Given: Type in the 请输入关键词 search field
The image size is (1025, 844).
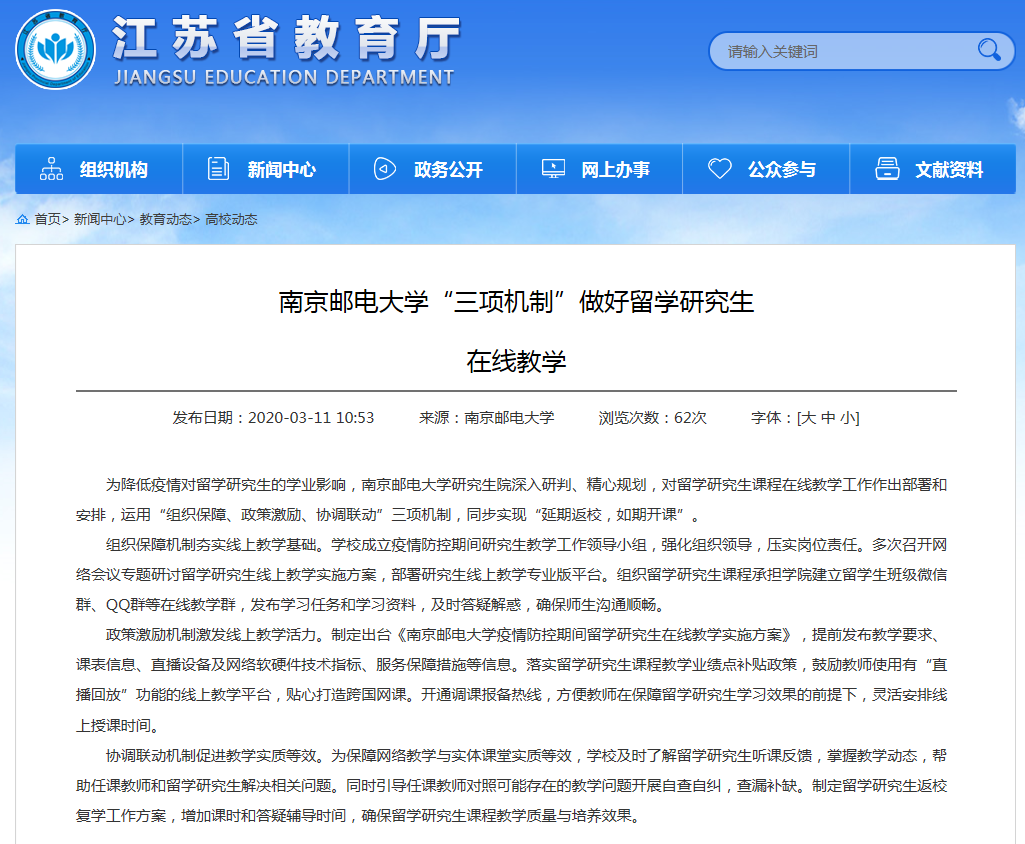Looking at the screenshot, I should (x=840, y=51).
